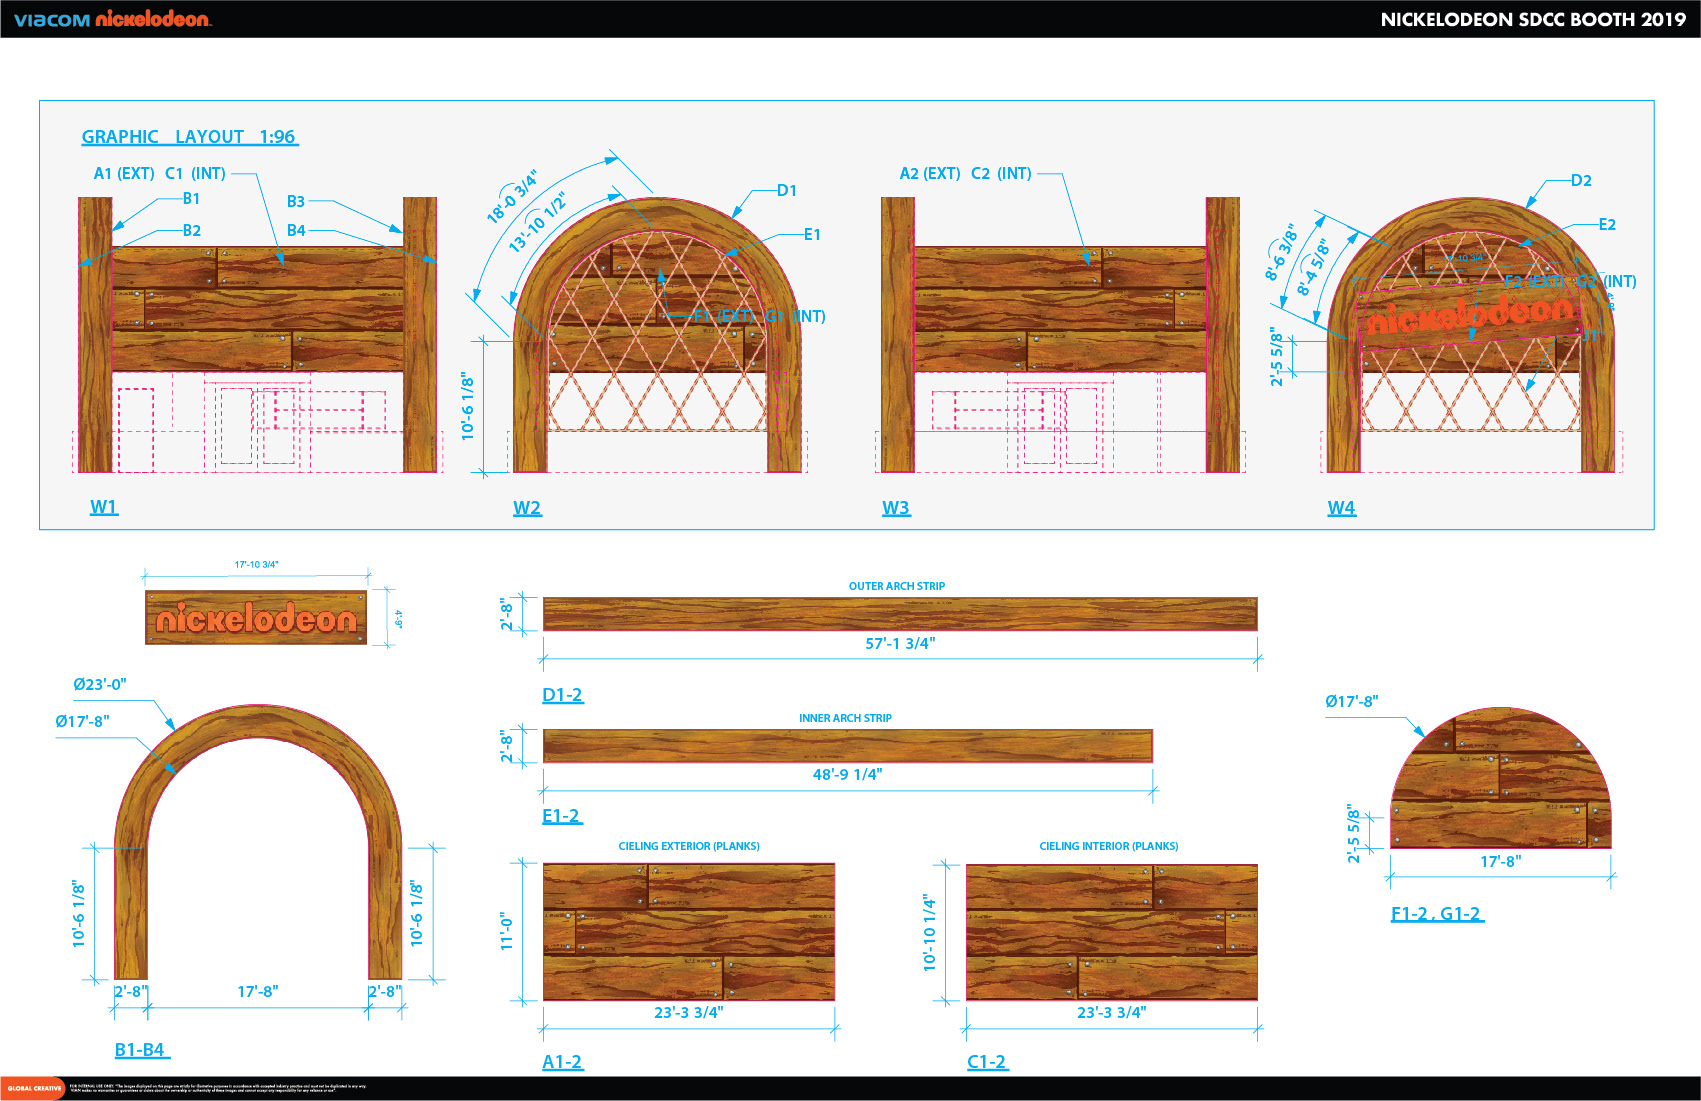Click the 'A1 (EXT) C1 (INT)' label
Viewport: 1701px width, 1101px height.
(x=160, y=173)
